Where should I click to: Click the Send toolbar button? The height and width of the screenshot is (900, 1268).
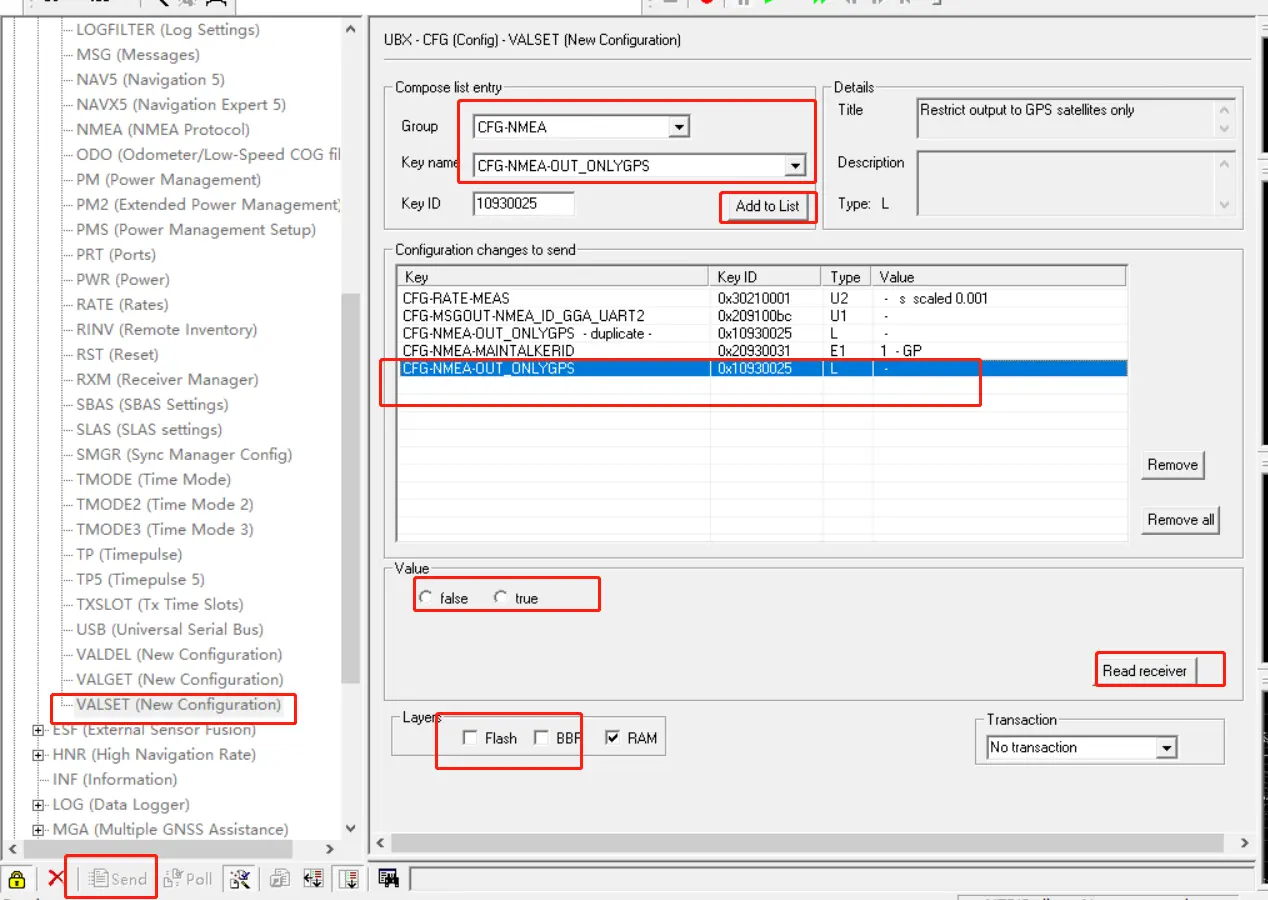point(117,879)
